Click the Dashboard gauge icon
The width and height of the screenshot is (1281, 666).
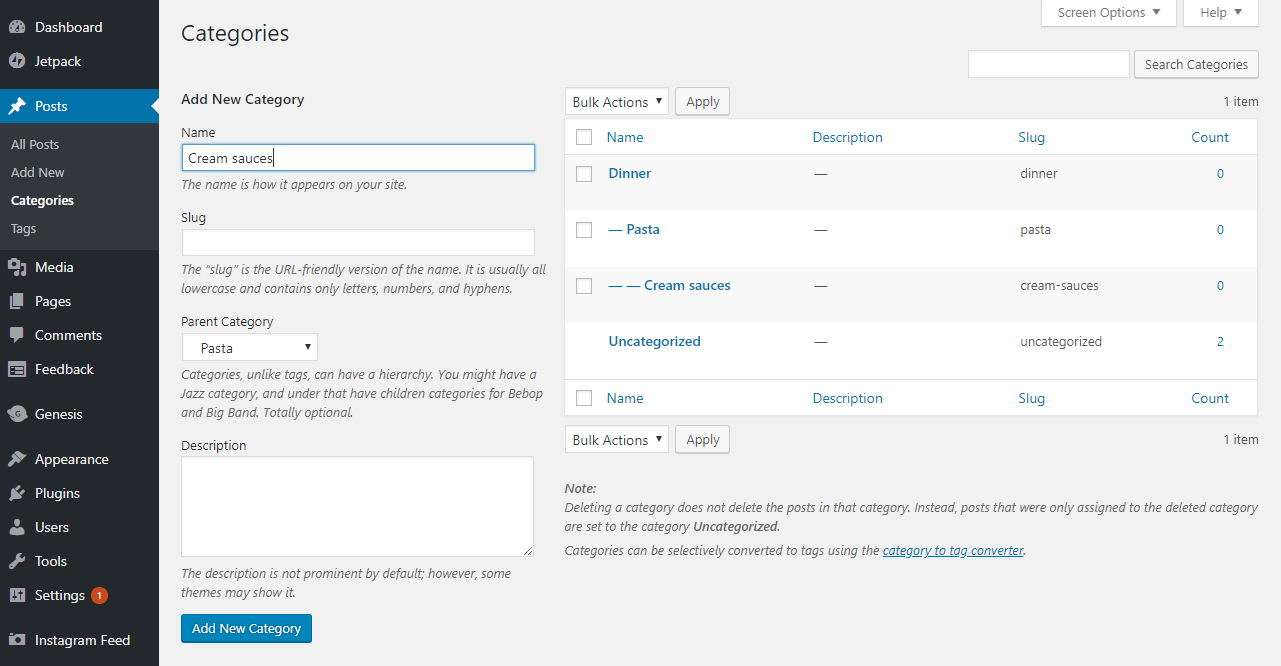pyautogui.click(x=17, y=27)
